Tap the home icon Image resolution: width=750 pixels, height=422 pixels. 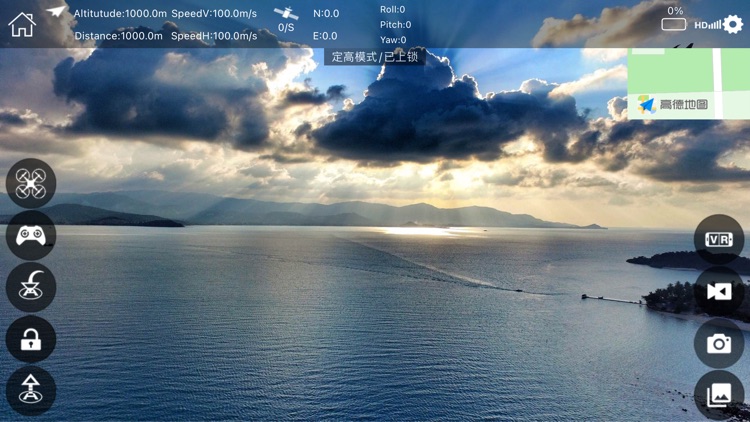(x=22, y=24)
